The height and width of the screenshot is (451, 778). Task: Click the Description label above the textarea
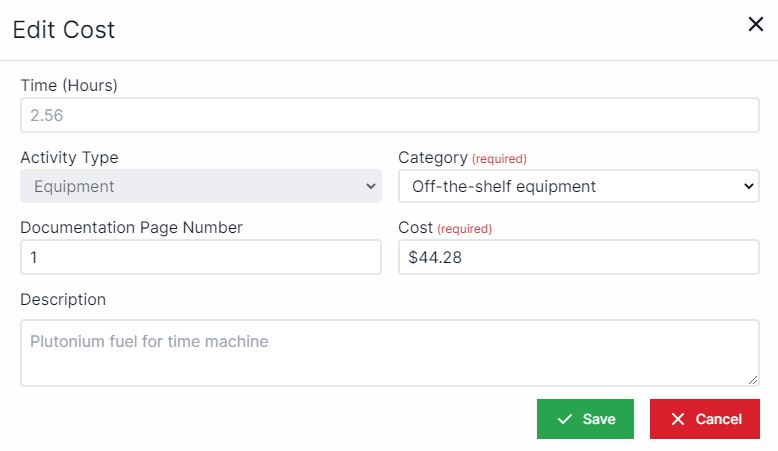click(x=63, y=299)
